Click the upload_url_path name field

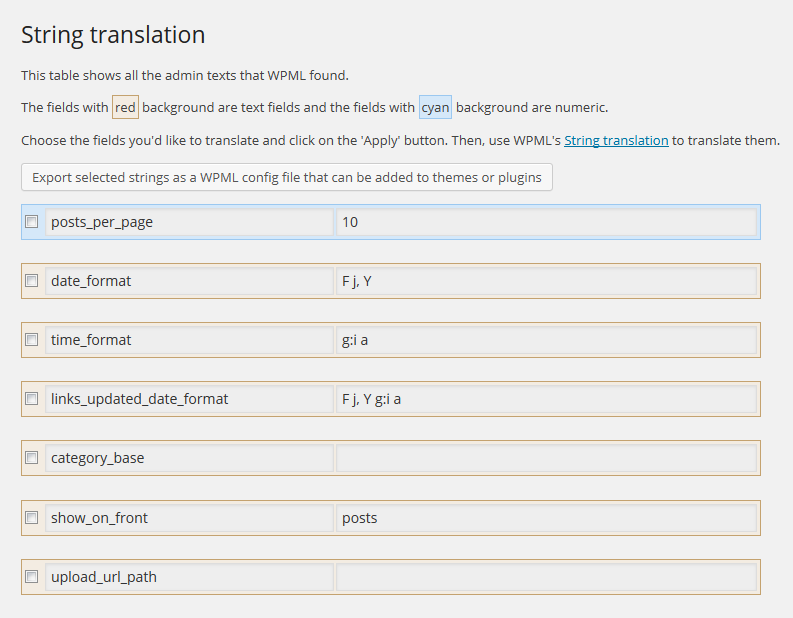point(189,577)
